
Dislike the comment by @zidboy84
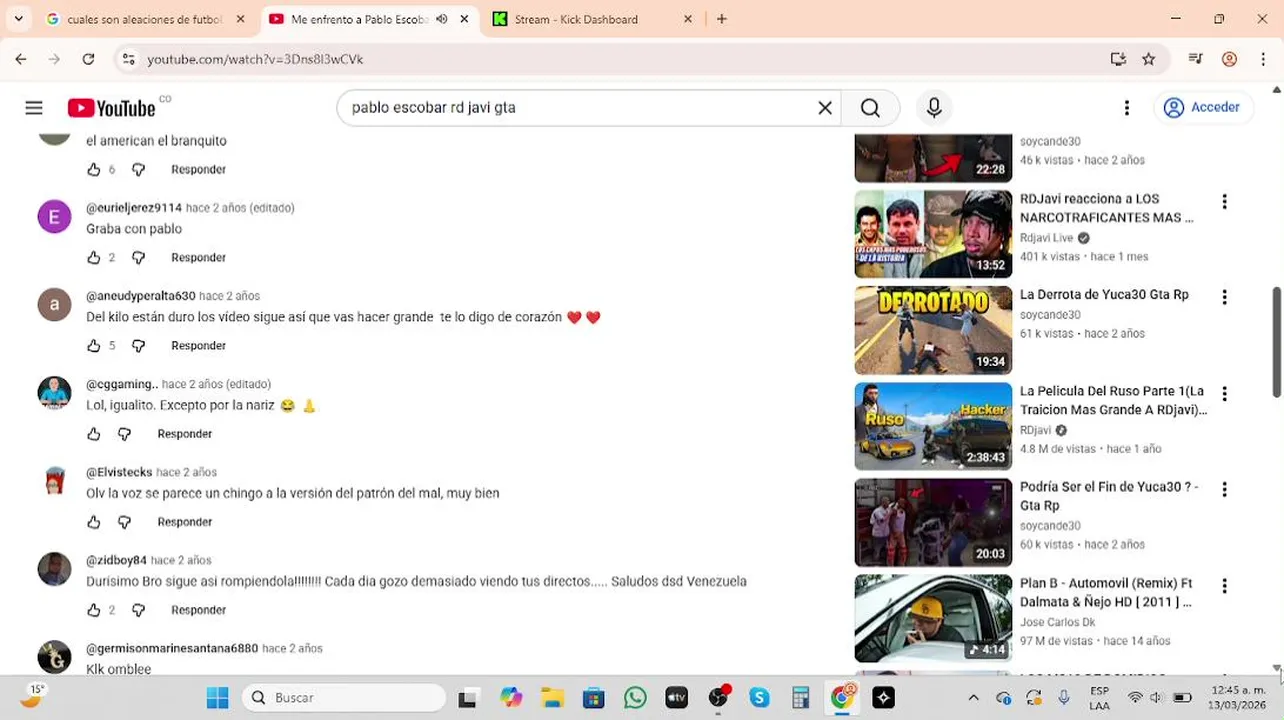(139, 610)
